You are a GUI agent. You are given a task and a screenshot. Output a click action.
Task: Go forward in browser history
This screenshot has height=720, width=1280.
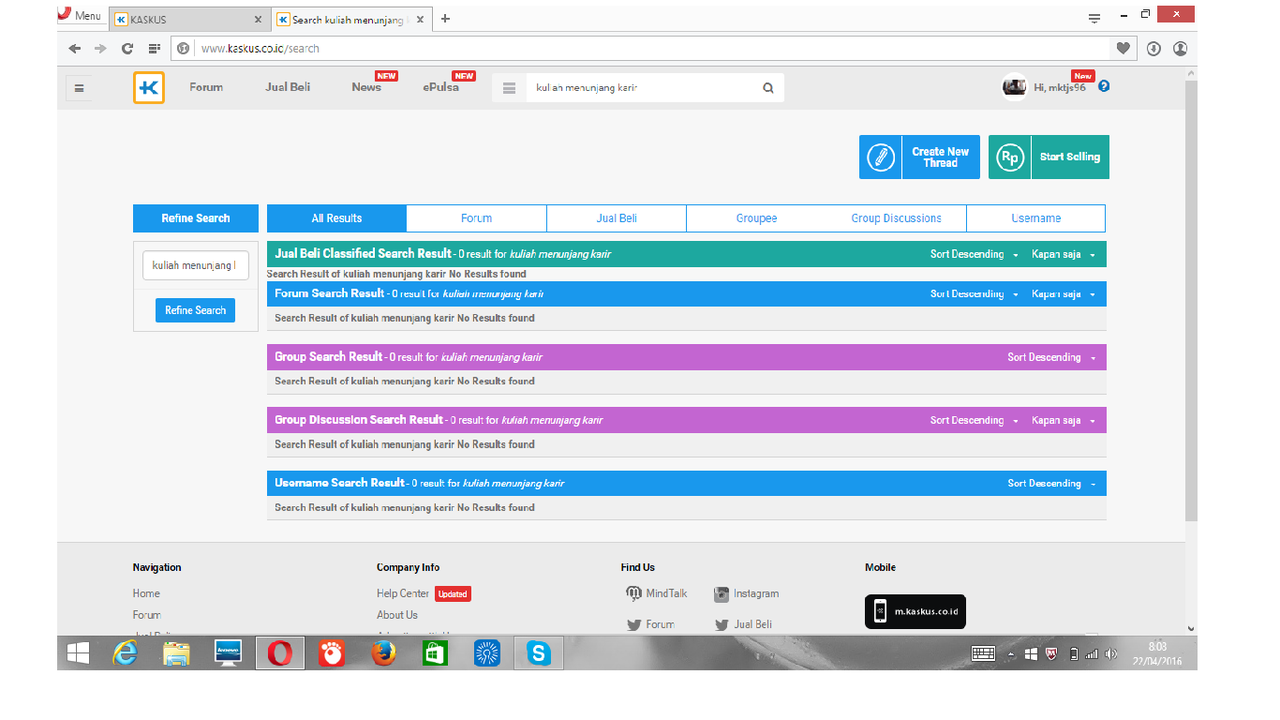click(x=100, y=48)
